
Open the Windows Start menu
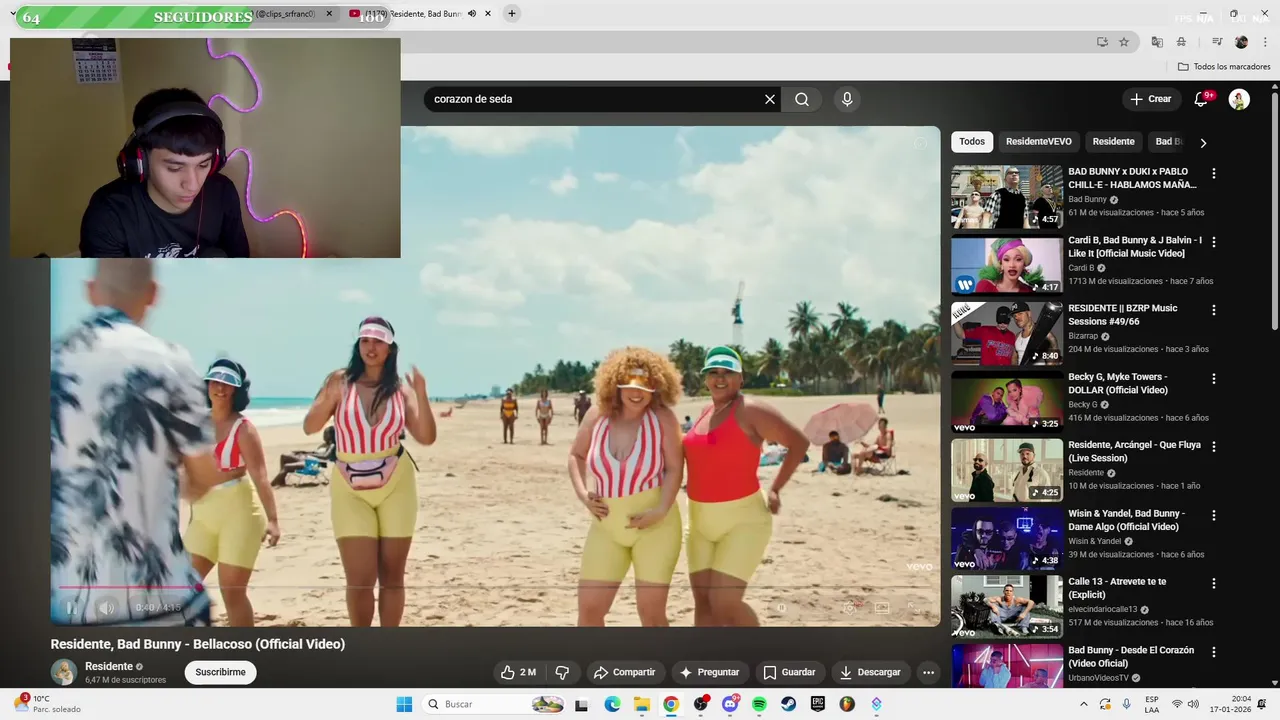(x=404, y=704)
